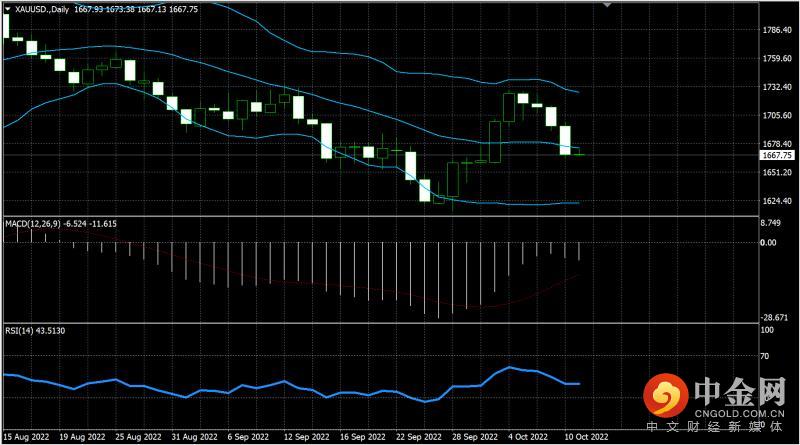Viewport: 800px width, 445px height.
Task: Click price level 1732.40 on scale
Action: (777, 87)
